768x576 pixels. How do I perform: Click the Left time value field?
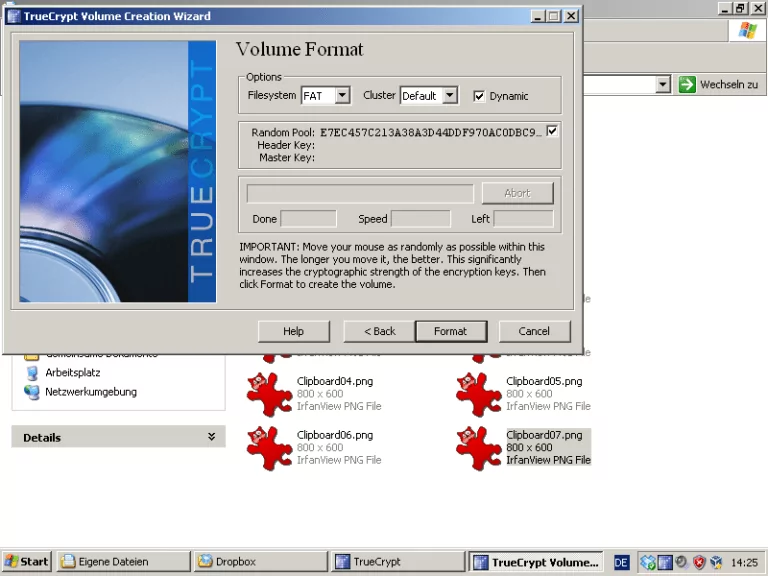click(x=524, y=219)
